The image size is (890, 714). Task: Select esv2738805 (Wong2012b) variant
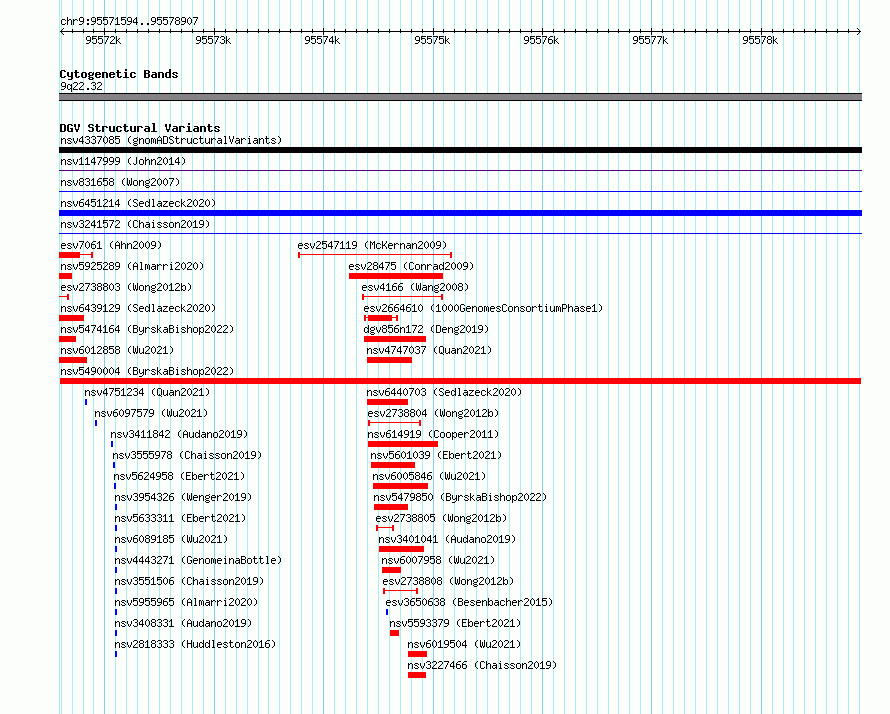442,518
